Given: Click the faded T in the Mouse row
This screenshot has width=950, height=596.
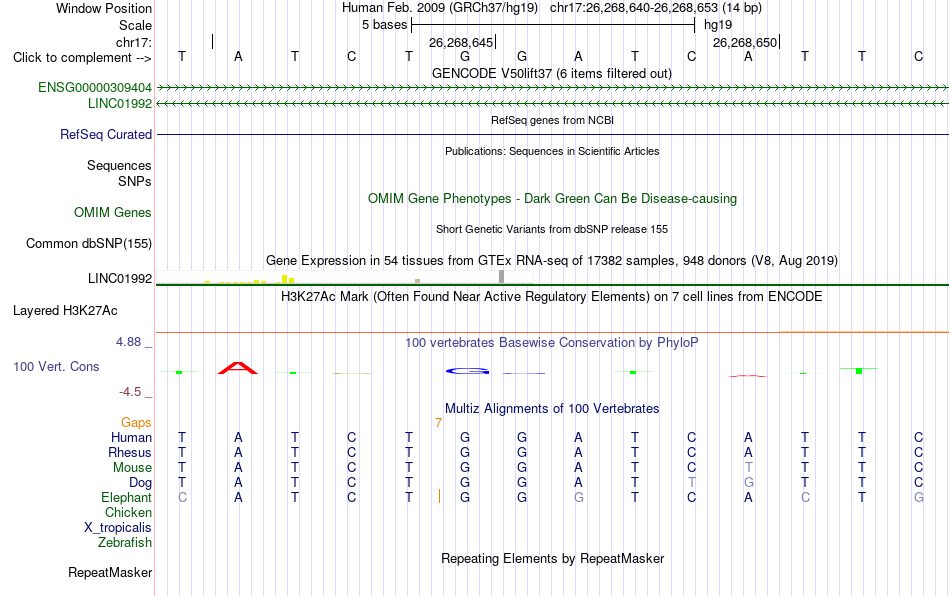Looking at the screenshot, I should tap(749, 468).
